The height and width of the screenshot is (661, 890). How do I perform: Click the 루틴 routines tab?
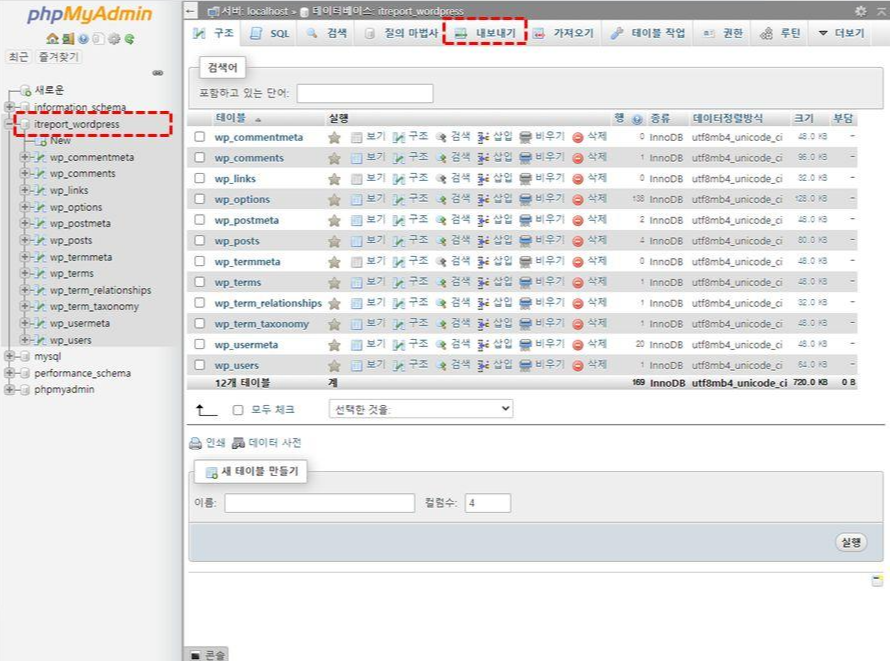[780, 33]
